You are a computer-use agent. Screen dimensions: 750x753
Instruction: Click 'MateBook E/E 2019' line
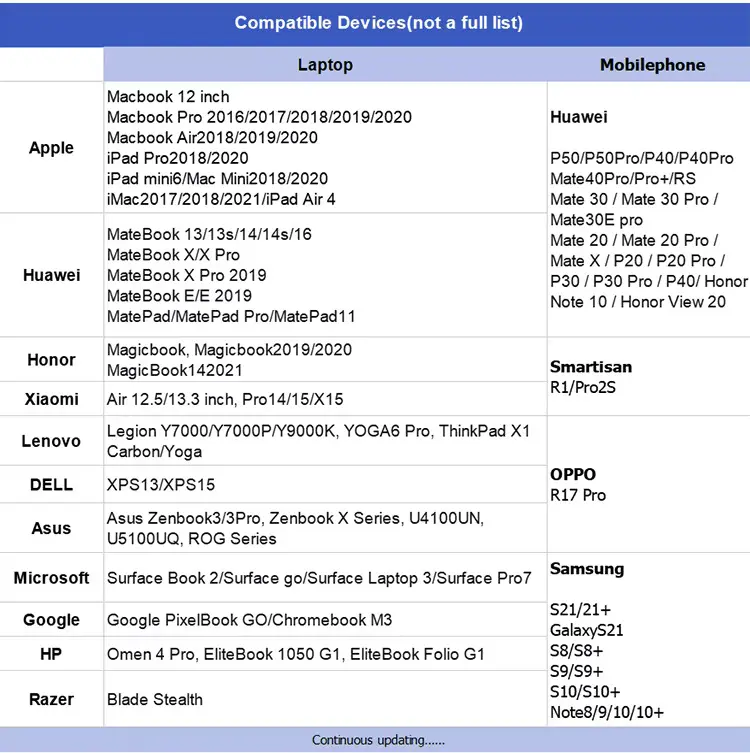[180, 296]
